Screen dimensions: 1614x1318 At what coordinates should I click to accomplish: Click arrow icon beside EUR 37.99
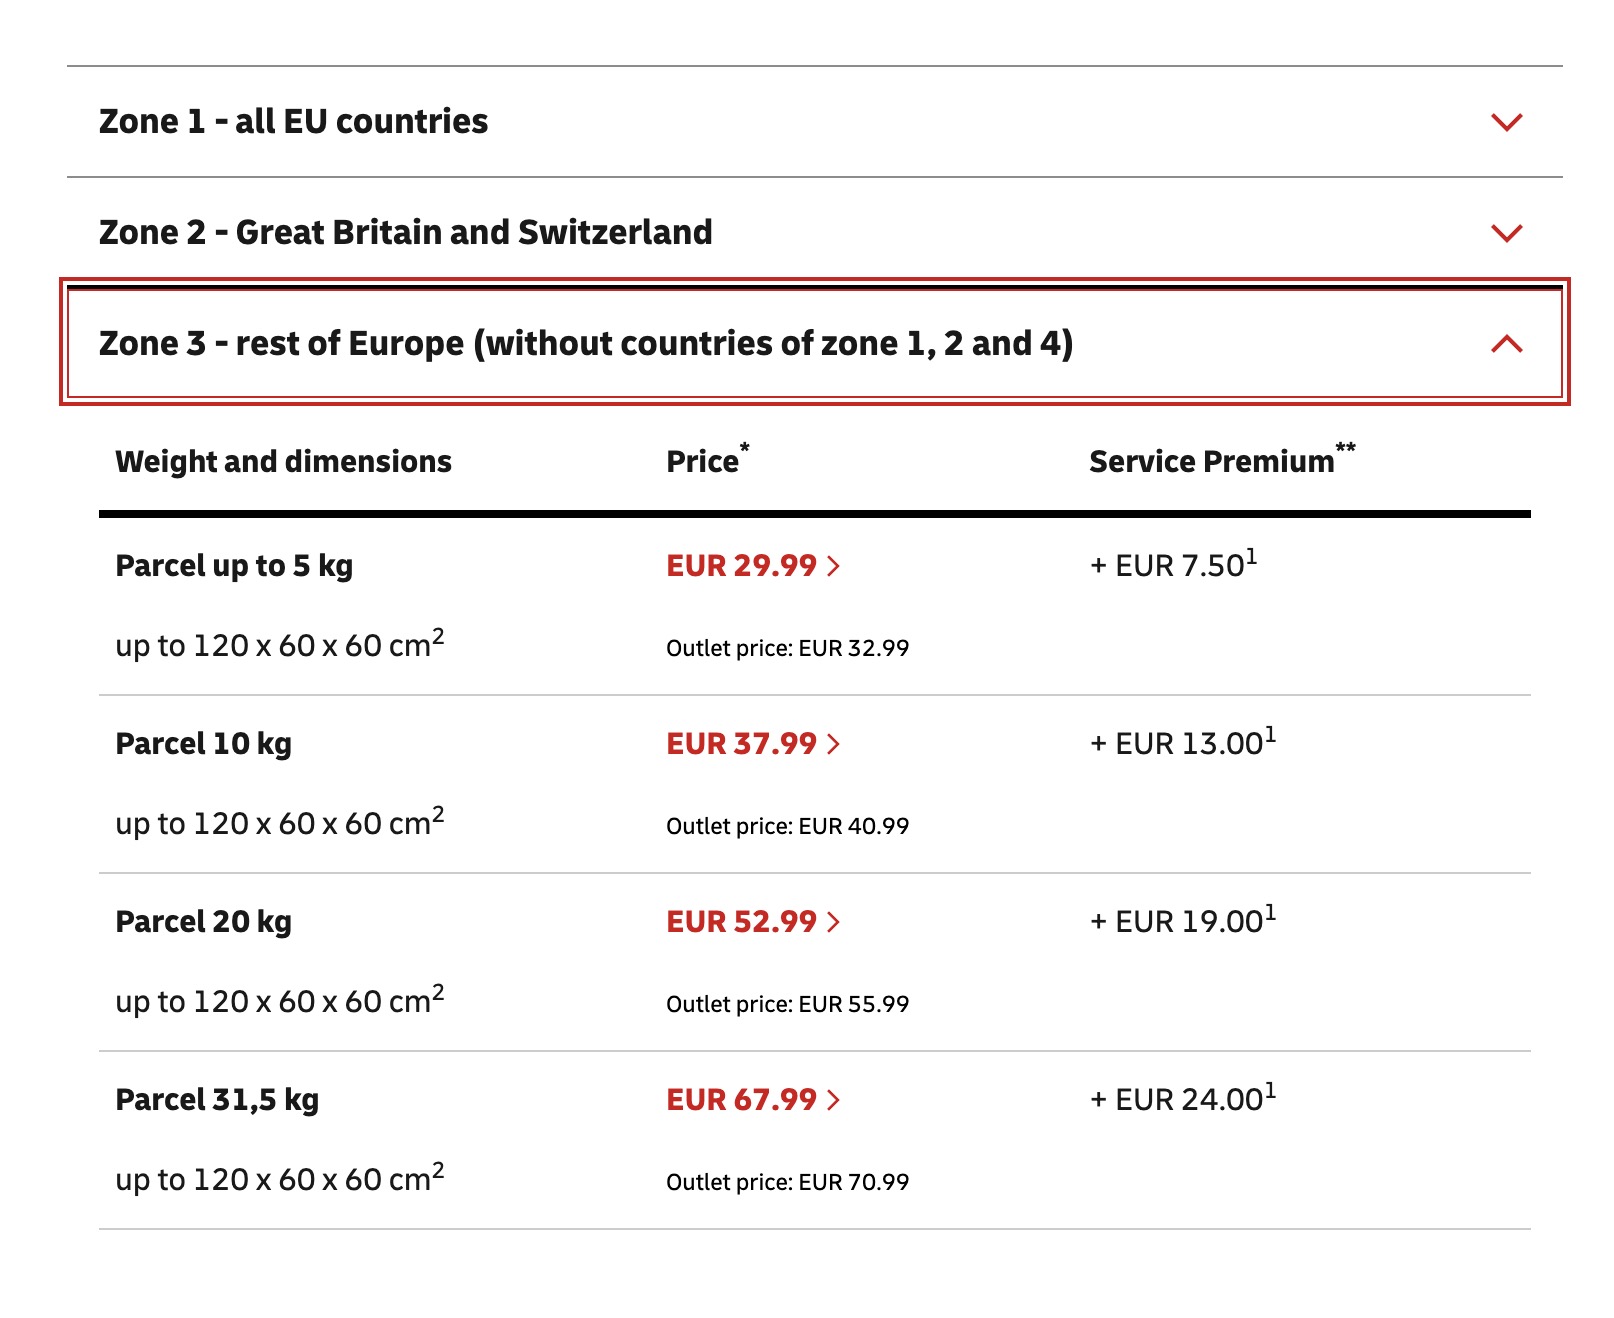(x=834, y=744)
